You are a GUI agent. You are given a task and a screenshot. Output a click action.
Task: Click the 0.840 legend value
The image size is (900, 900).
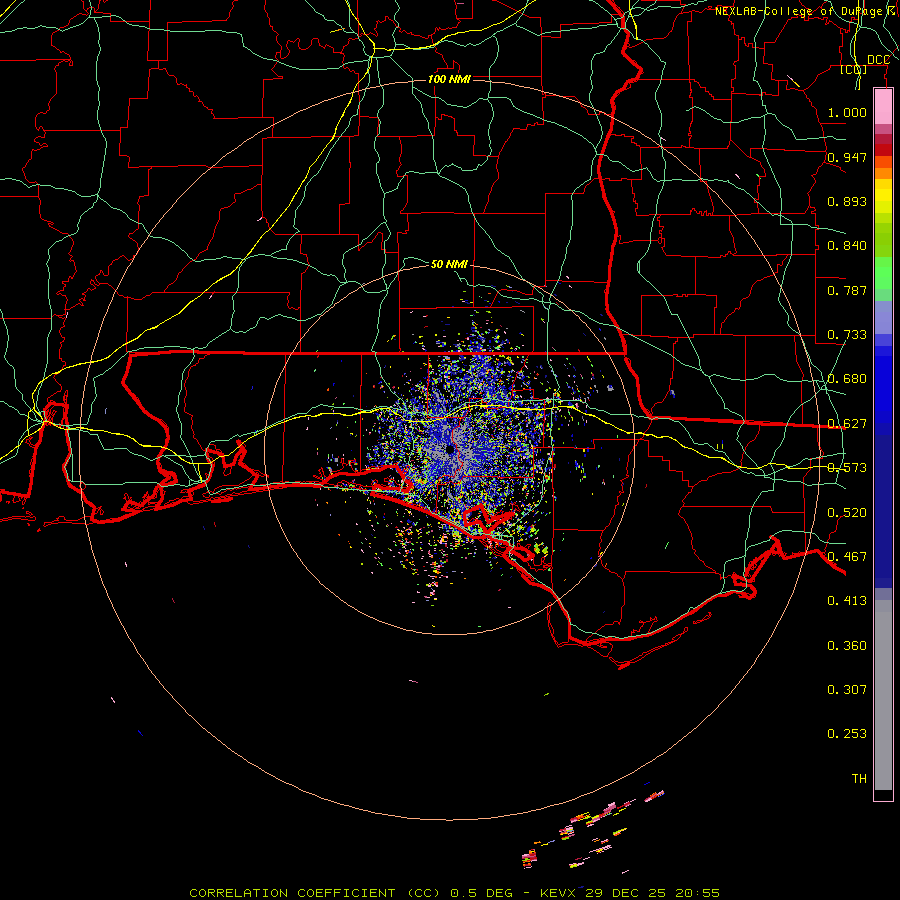click(x=847, y=246)
